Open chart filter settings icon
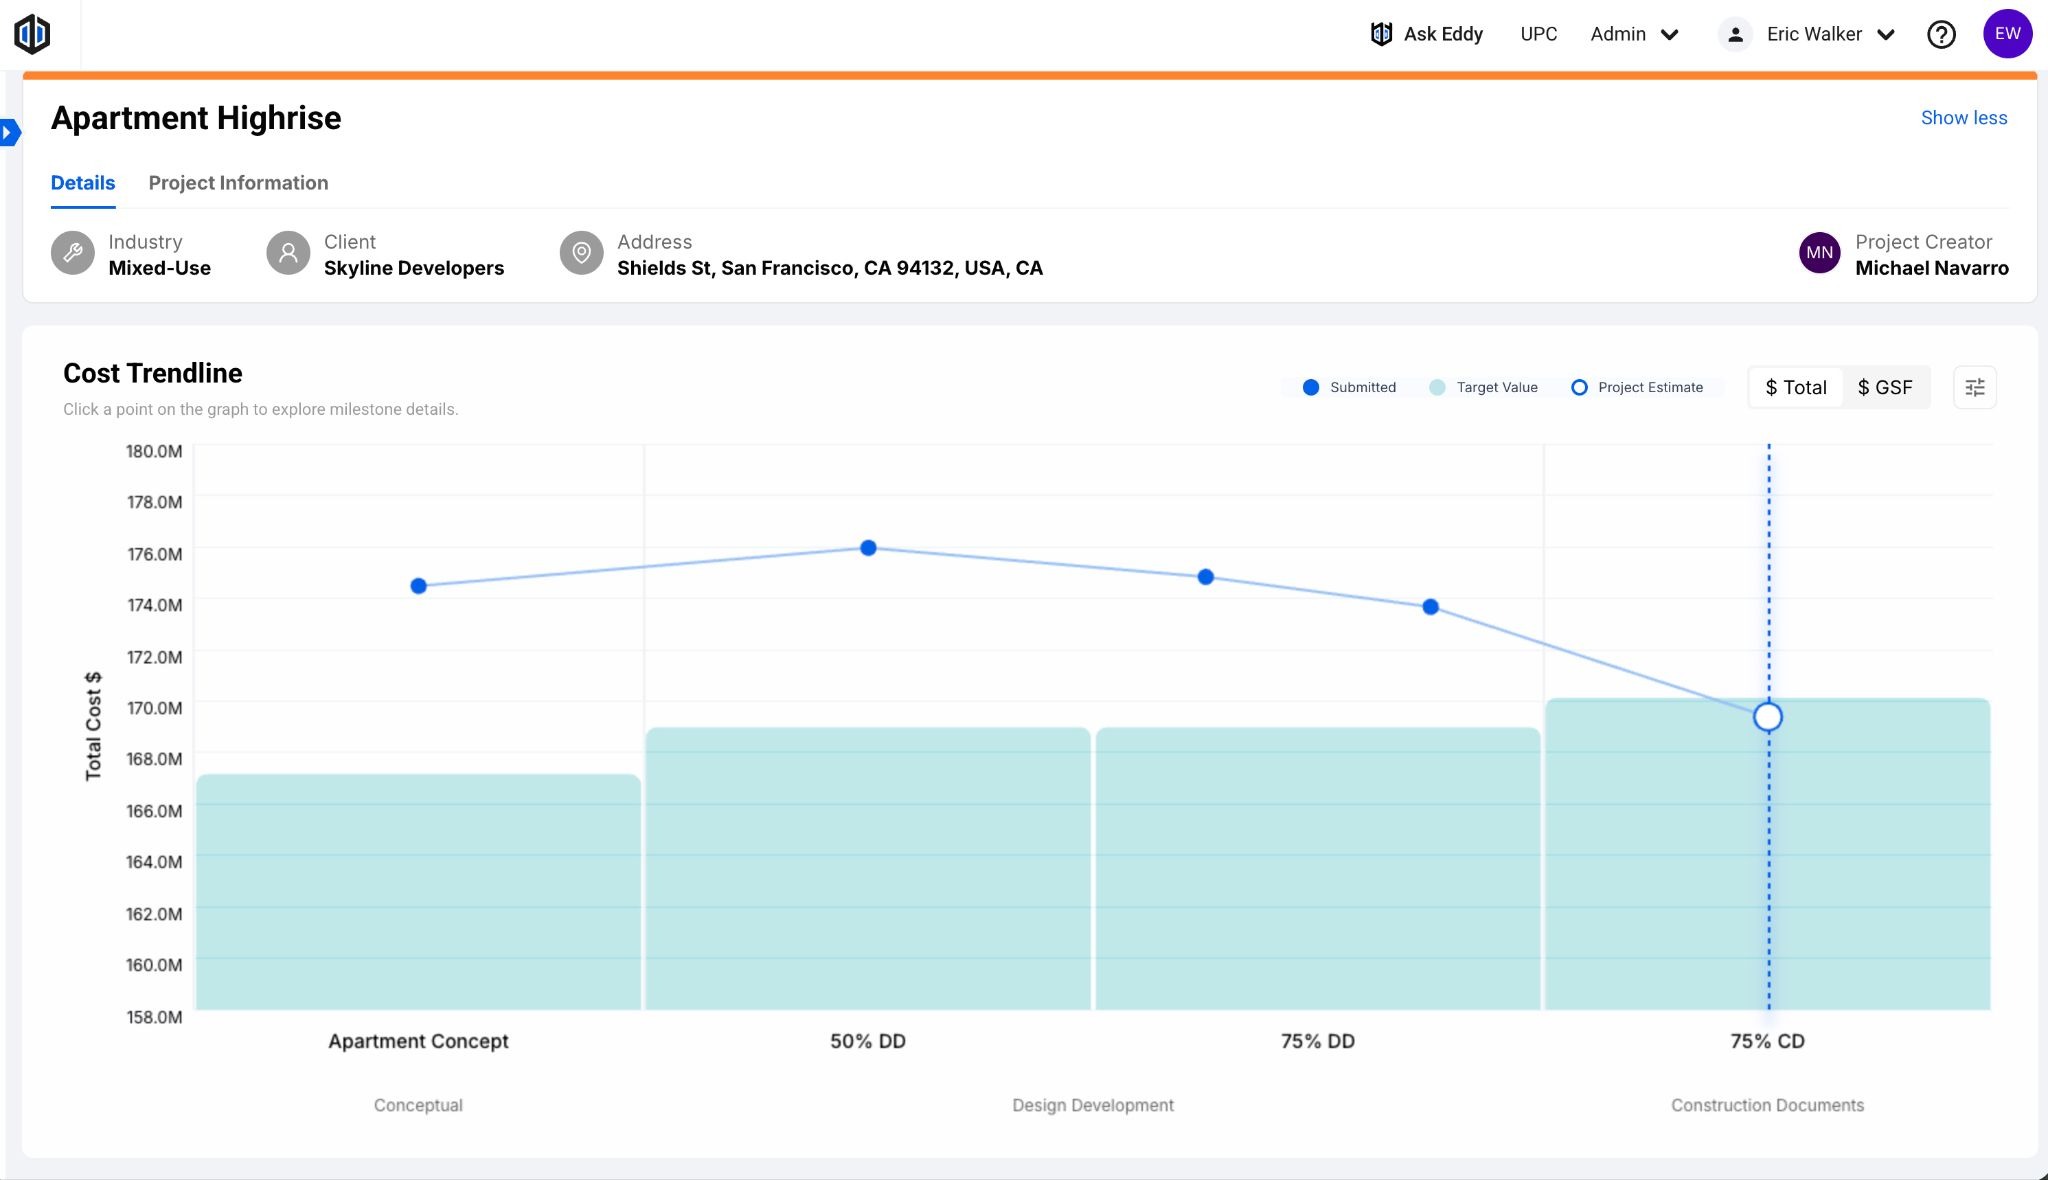The height and width of the screenshot is (1180, 2048). coord(1974,387)
